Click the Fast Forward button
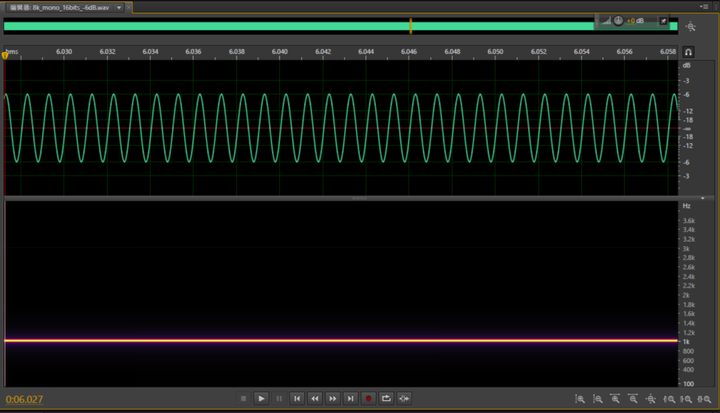The width and height of the screenshot is (720, 413). click(x=333, y=398)
